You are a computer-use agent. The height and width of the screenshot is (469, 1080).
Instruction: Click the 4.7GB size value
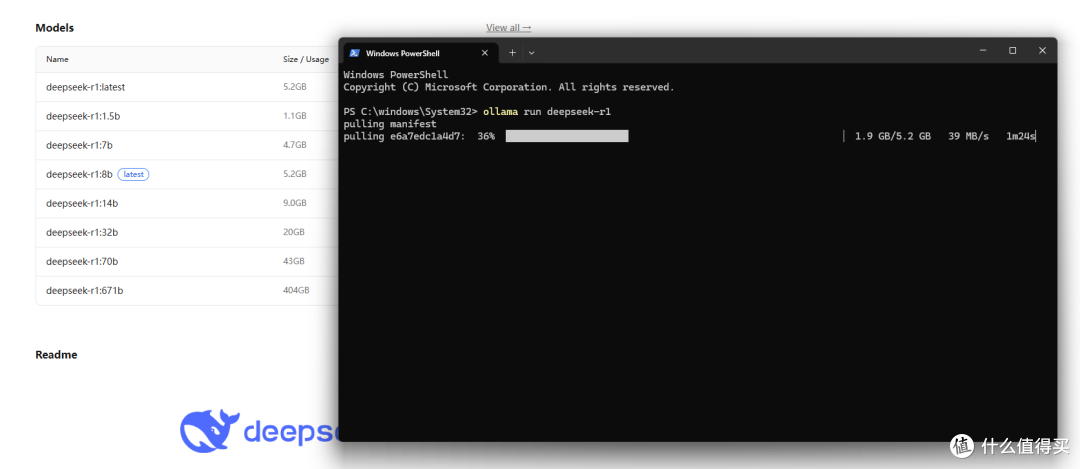click(295, 145)
